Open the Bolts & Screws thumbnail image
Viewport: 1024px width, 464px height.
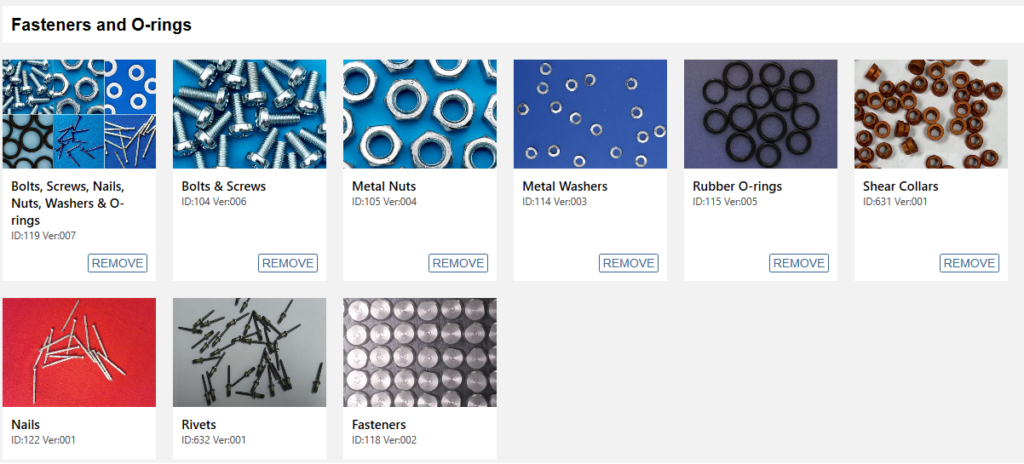(249, 114)
